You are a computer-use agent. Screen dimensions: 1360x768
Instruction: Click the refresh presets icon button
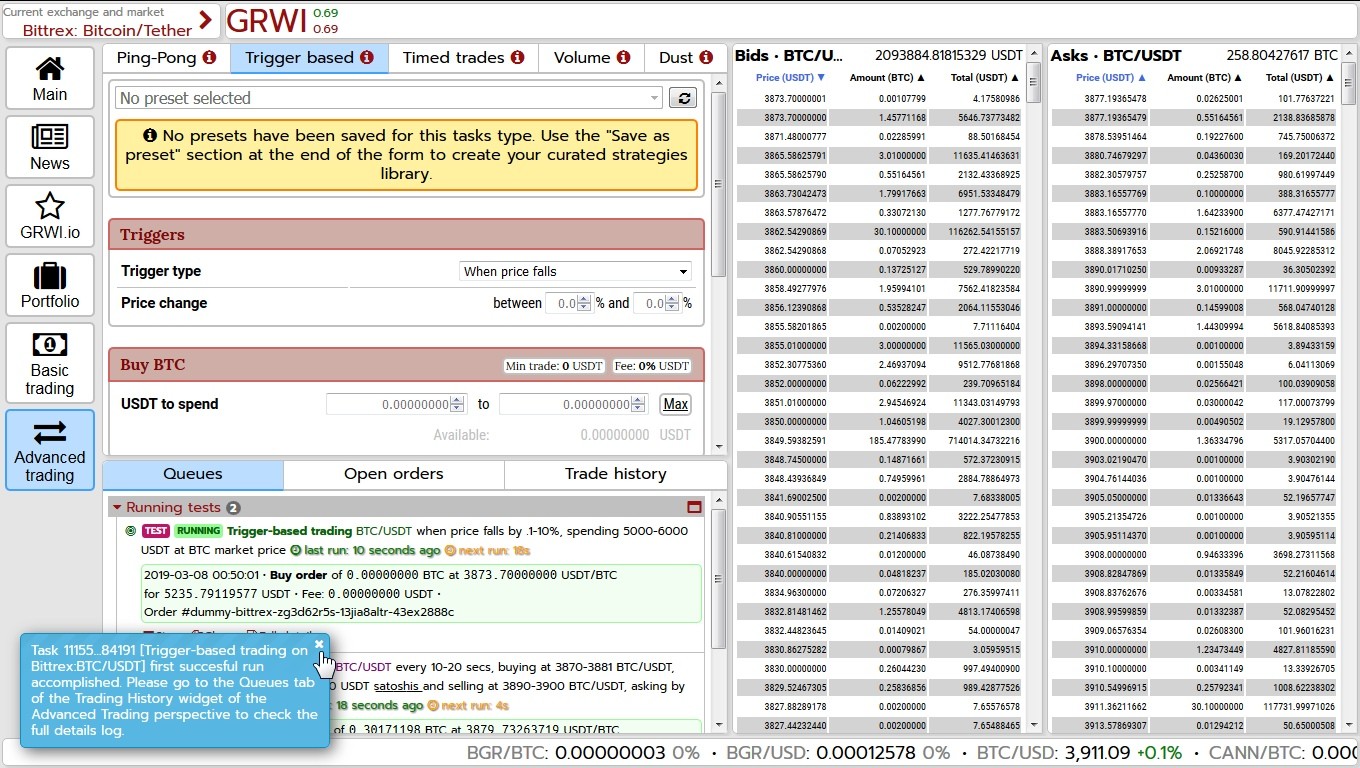tap(683, 98)
